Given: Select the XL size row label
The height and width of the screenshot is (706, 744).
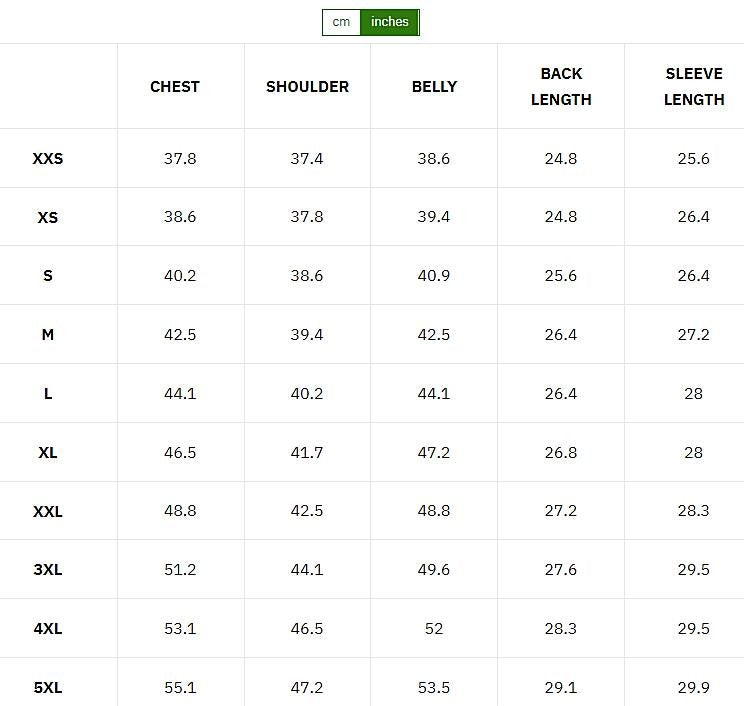Looking at the screenshot, I should pos(48,453).
